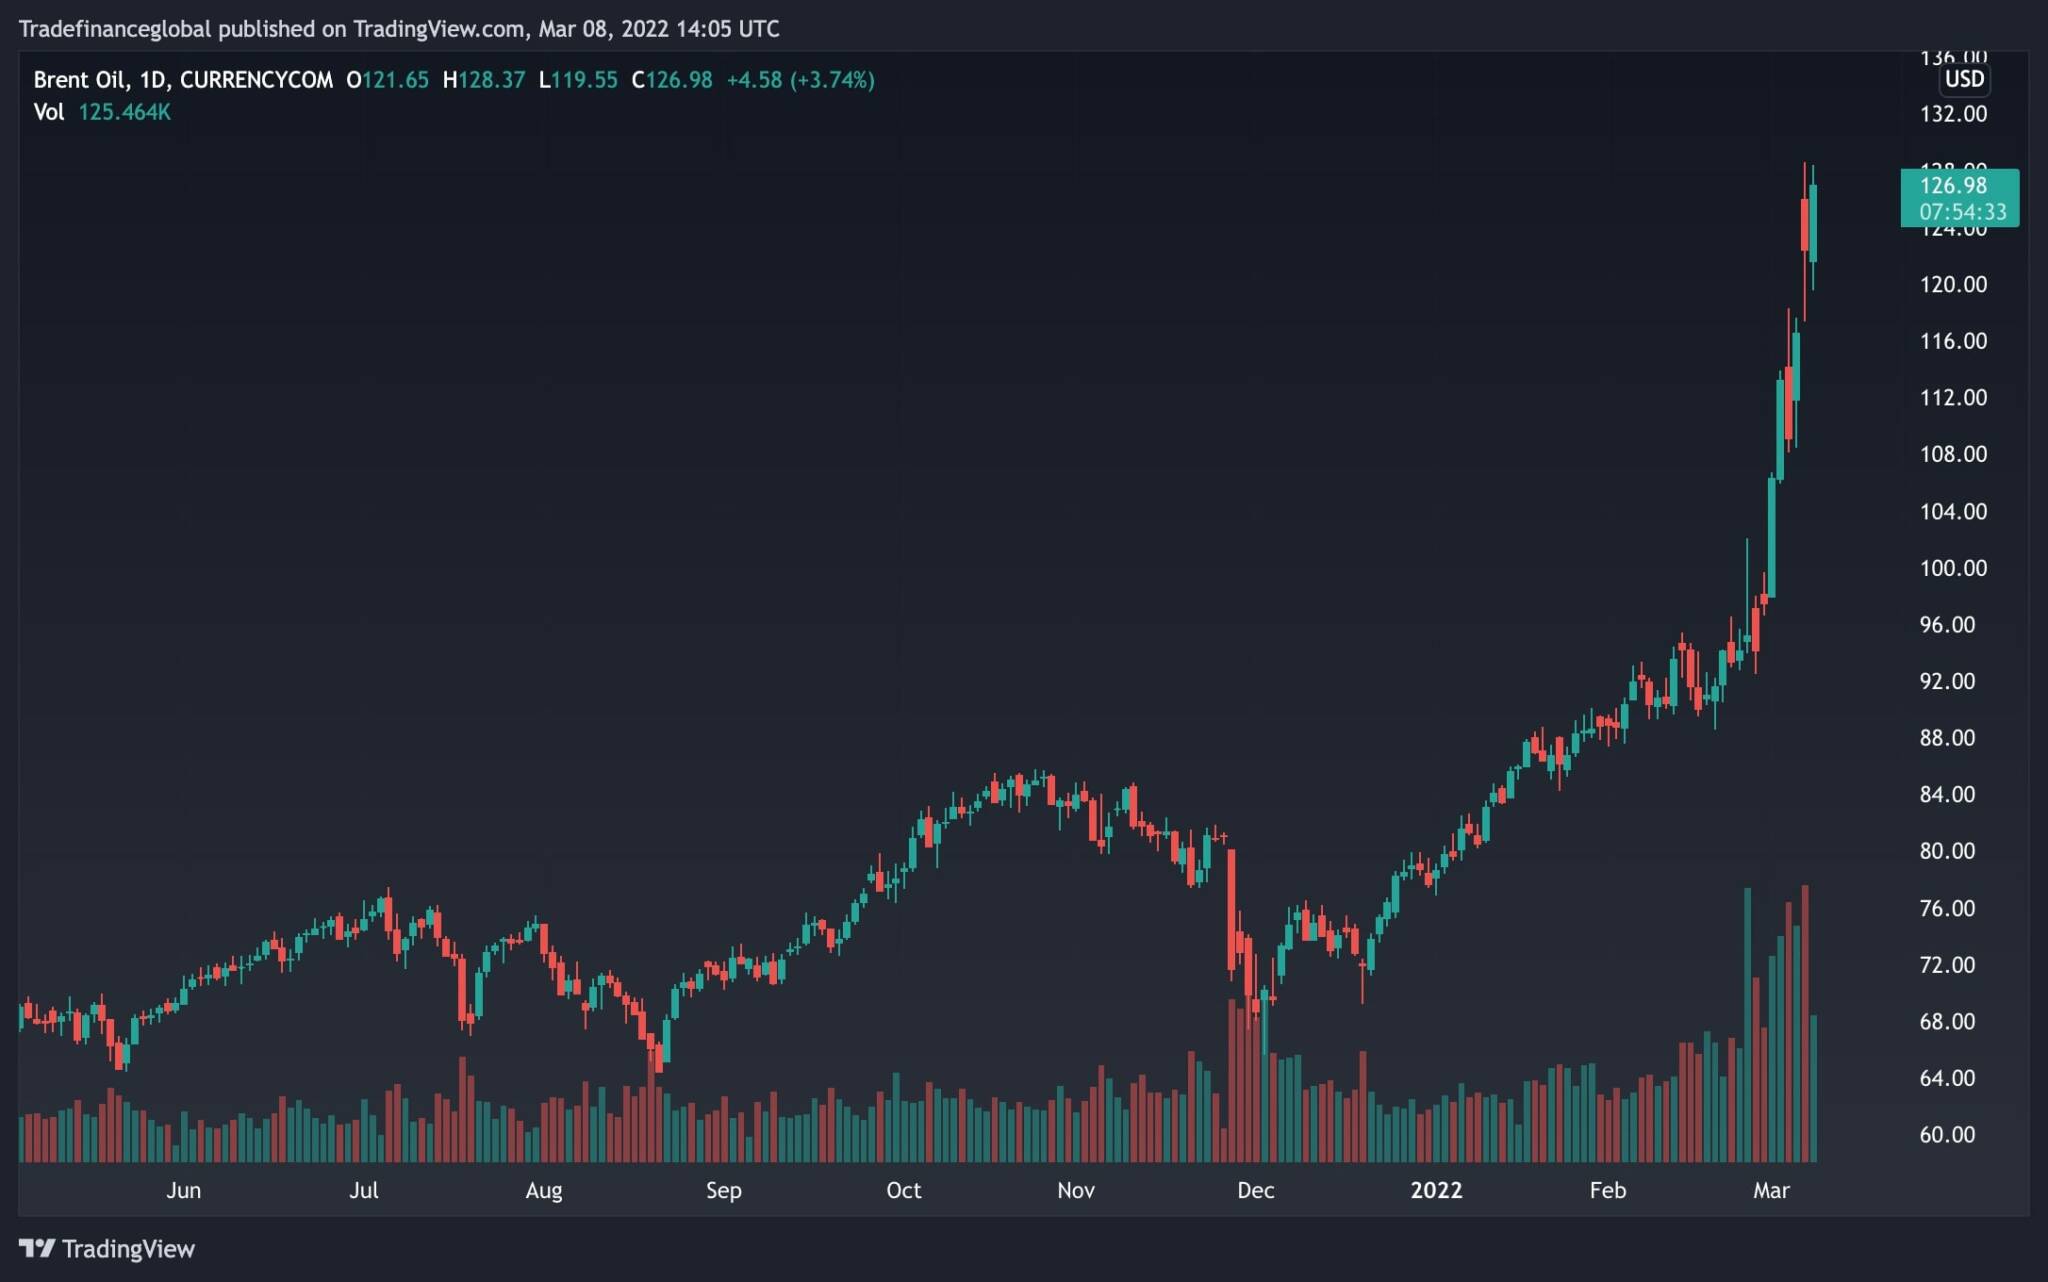Click the volume value 125.464K
The height and width of the screenshot is (1282, 2048).
tap(124, 112)
